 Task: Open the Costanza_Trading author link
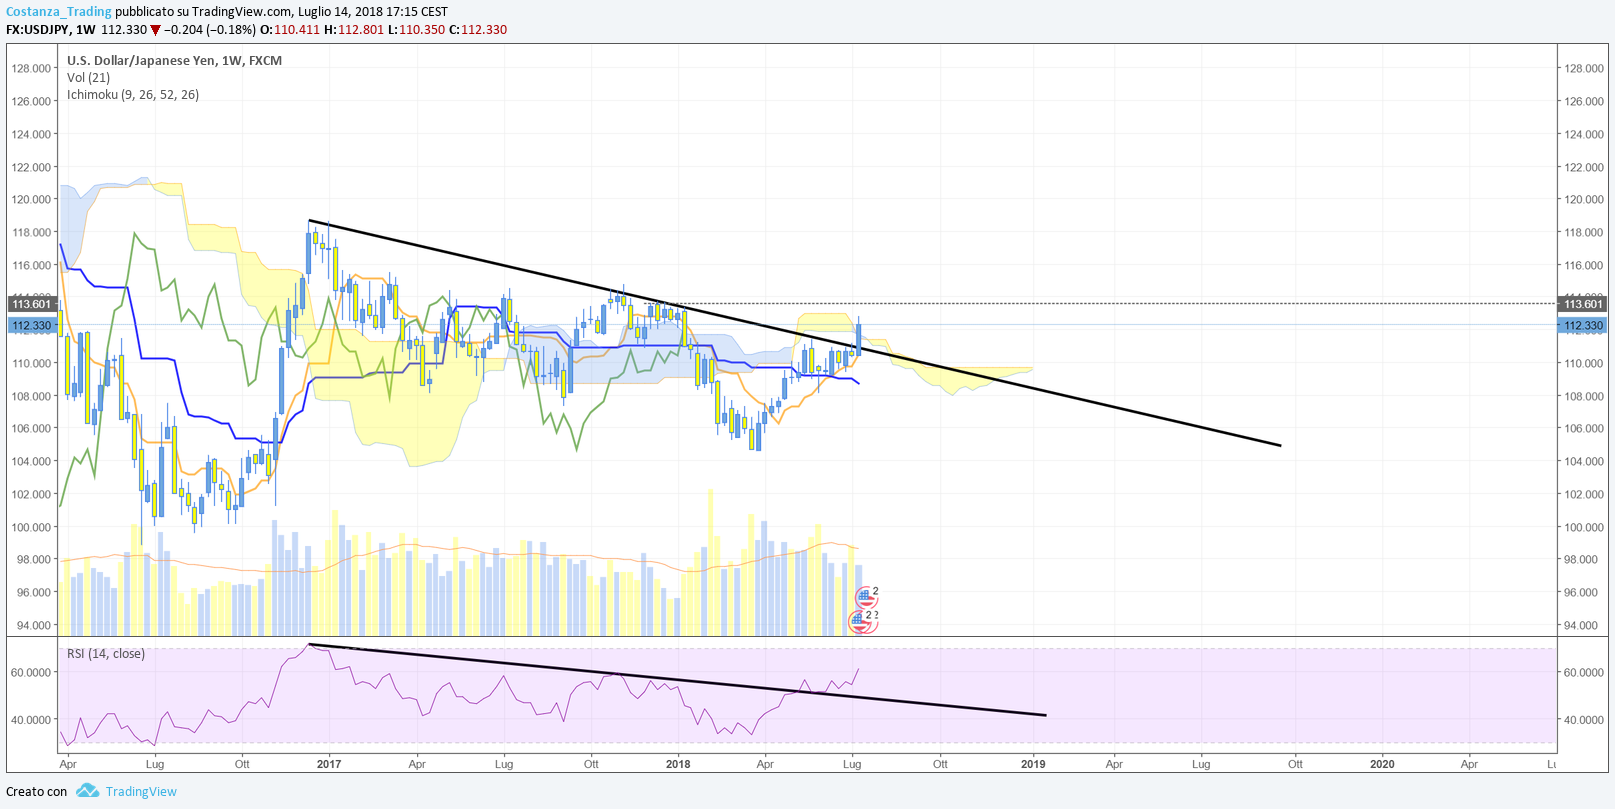[59, 12]
